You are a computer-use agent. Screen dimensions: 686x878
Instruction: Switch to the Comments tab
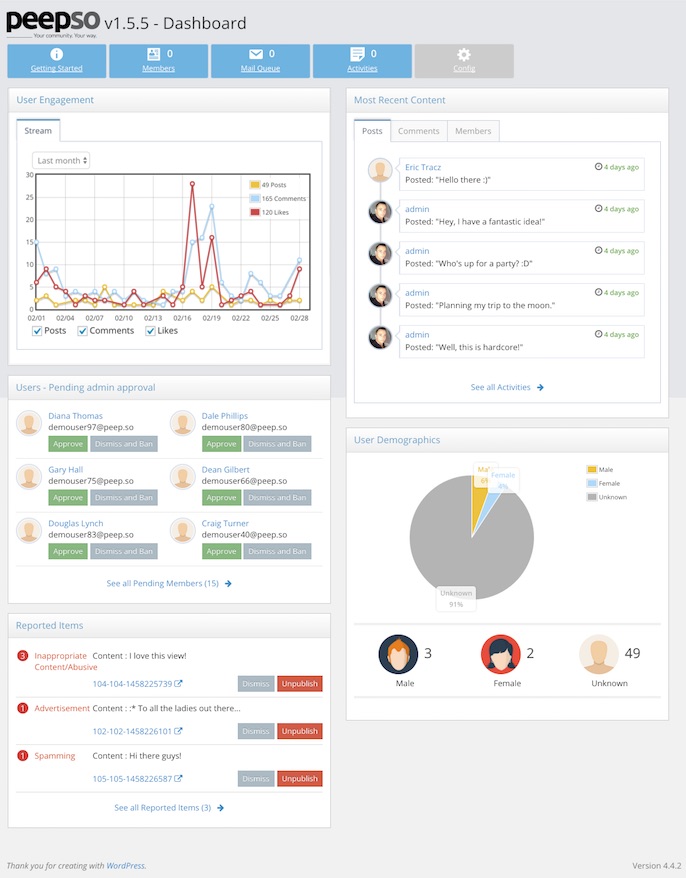pyautogui.click(x=419, y=131)
